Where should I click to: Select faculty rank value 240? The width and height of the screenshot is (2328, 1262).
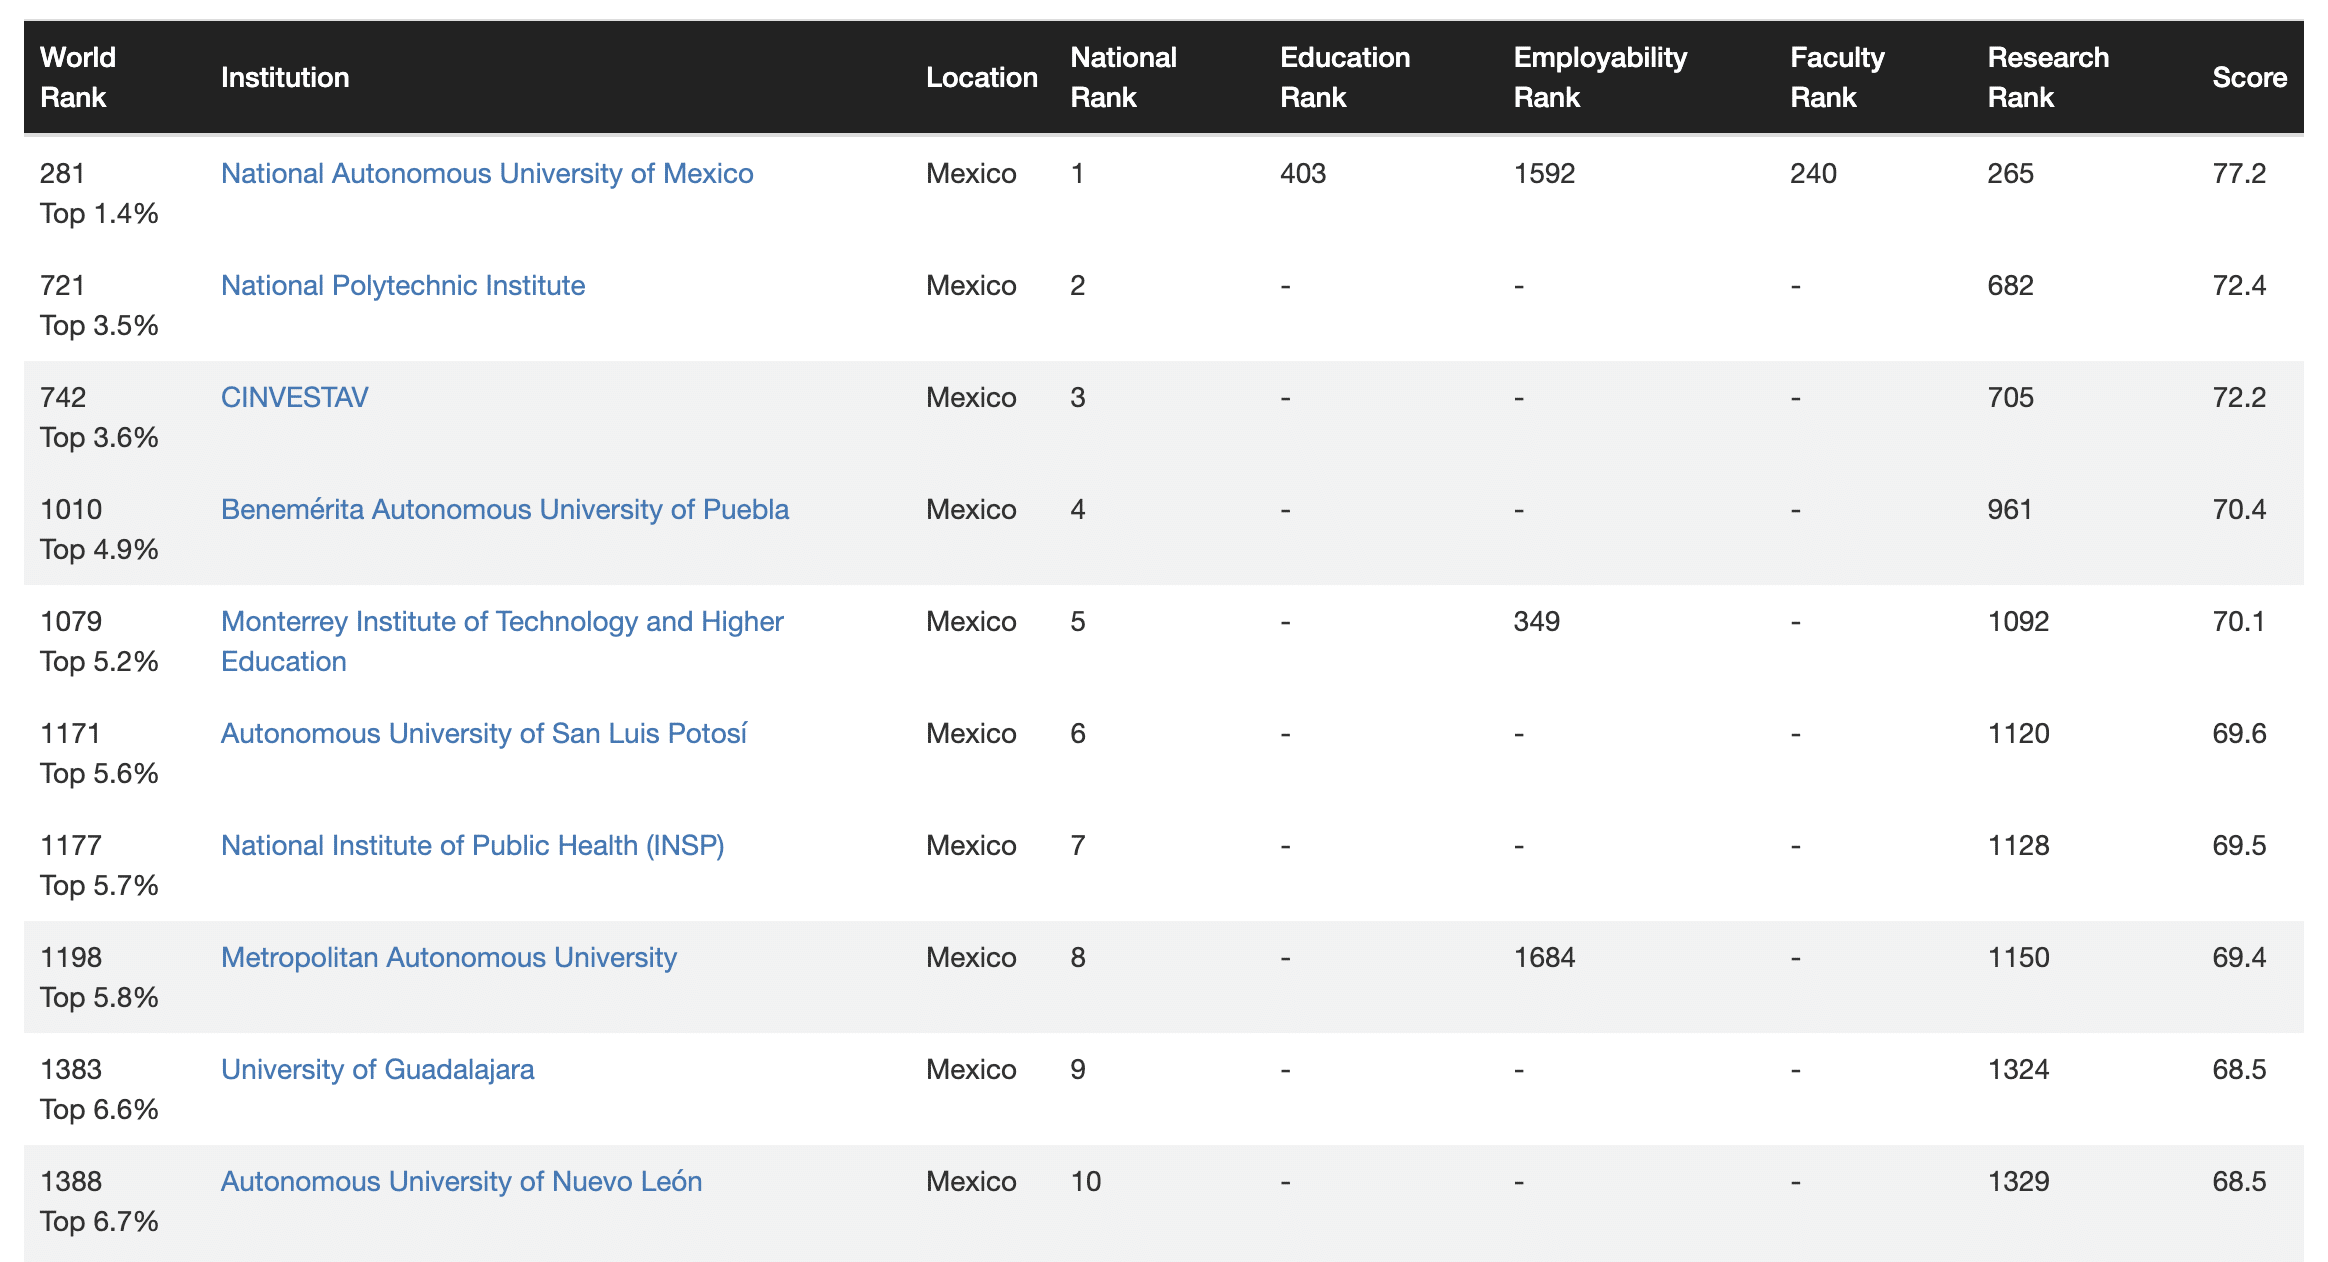(1814, 173)
